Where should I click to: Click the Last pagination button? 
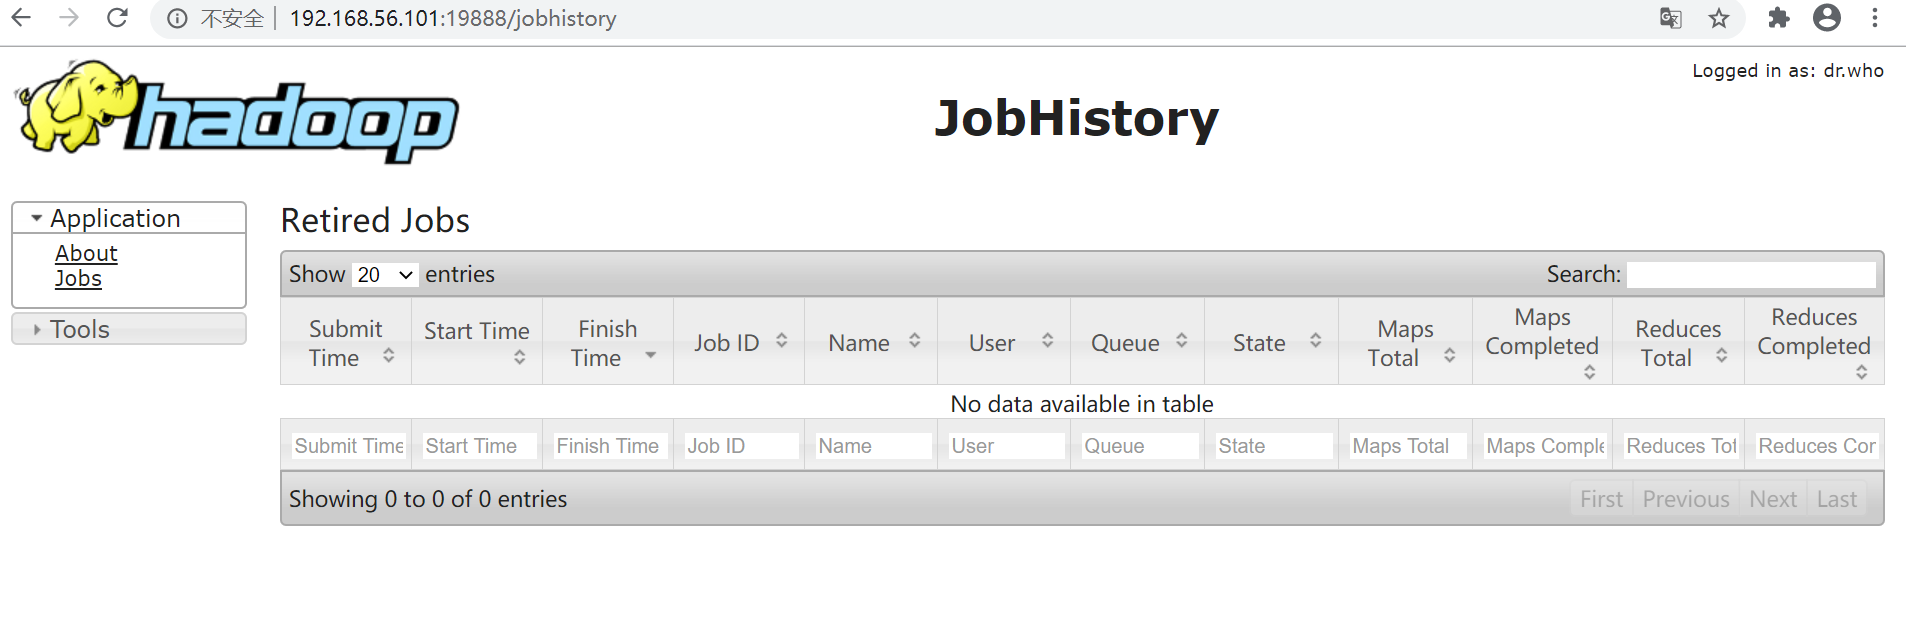1837,499
